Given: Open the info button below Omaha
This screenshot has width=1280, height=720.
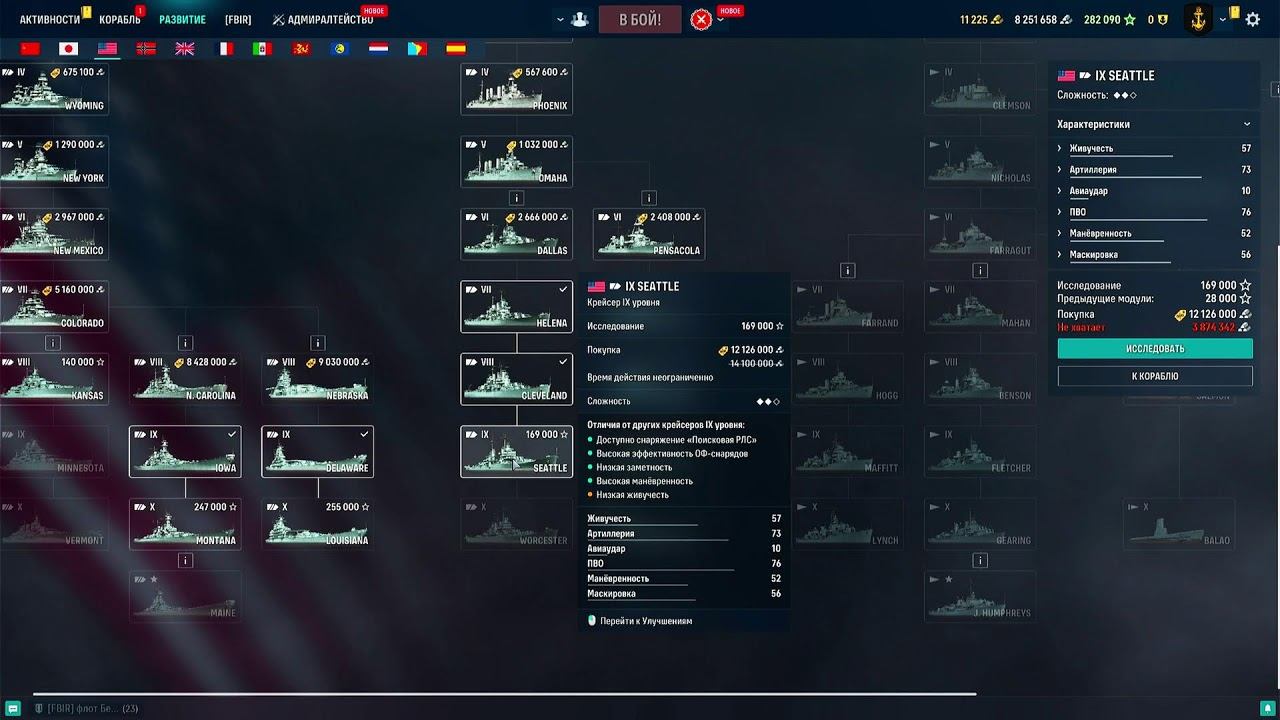Looking at the screenshot, I should click(x=516, y=198).
